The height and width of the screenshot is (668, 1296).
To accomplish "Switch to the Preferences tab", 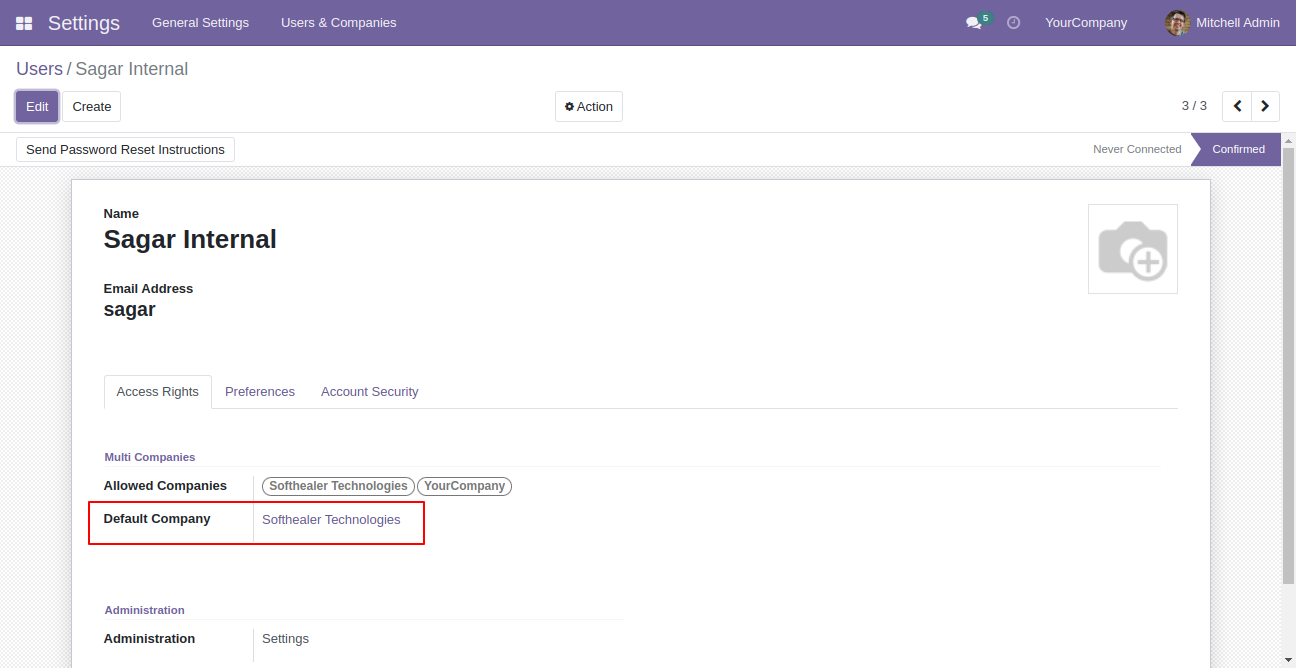I will (260, 392).
